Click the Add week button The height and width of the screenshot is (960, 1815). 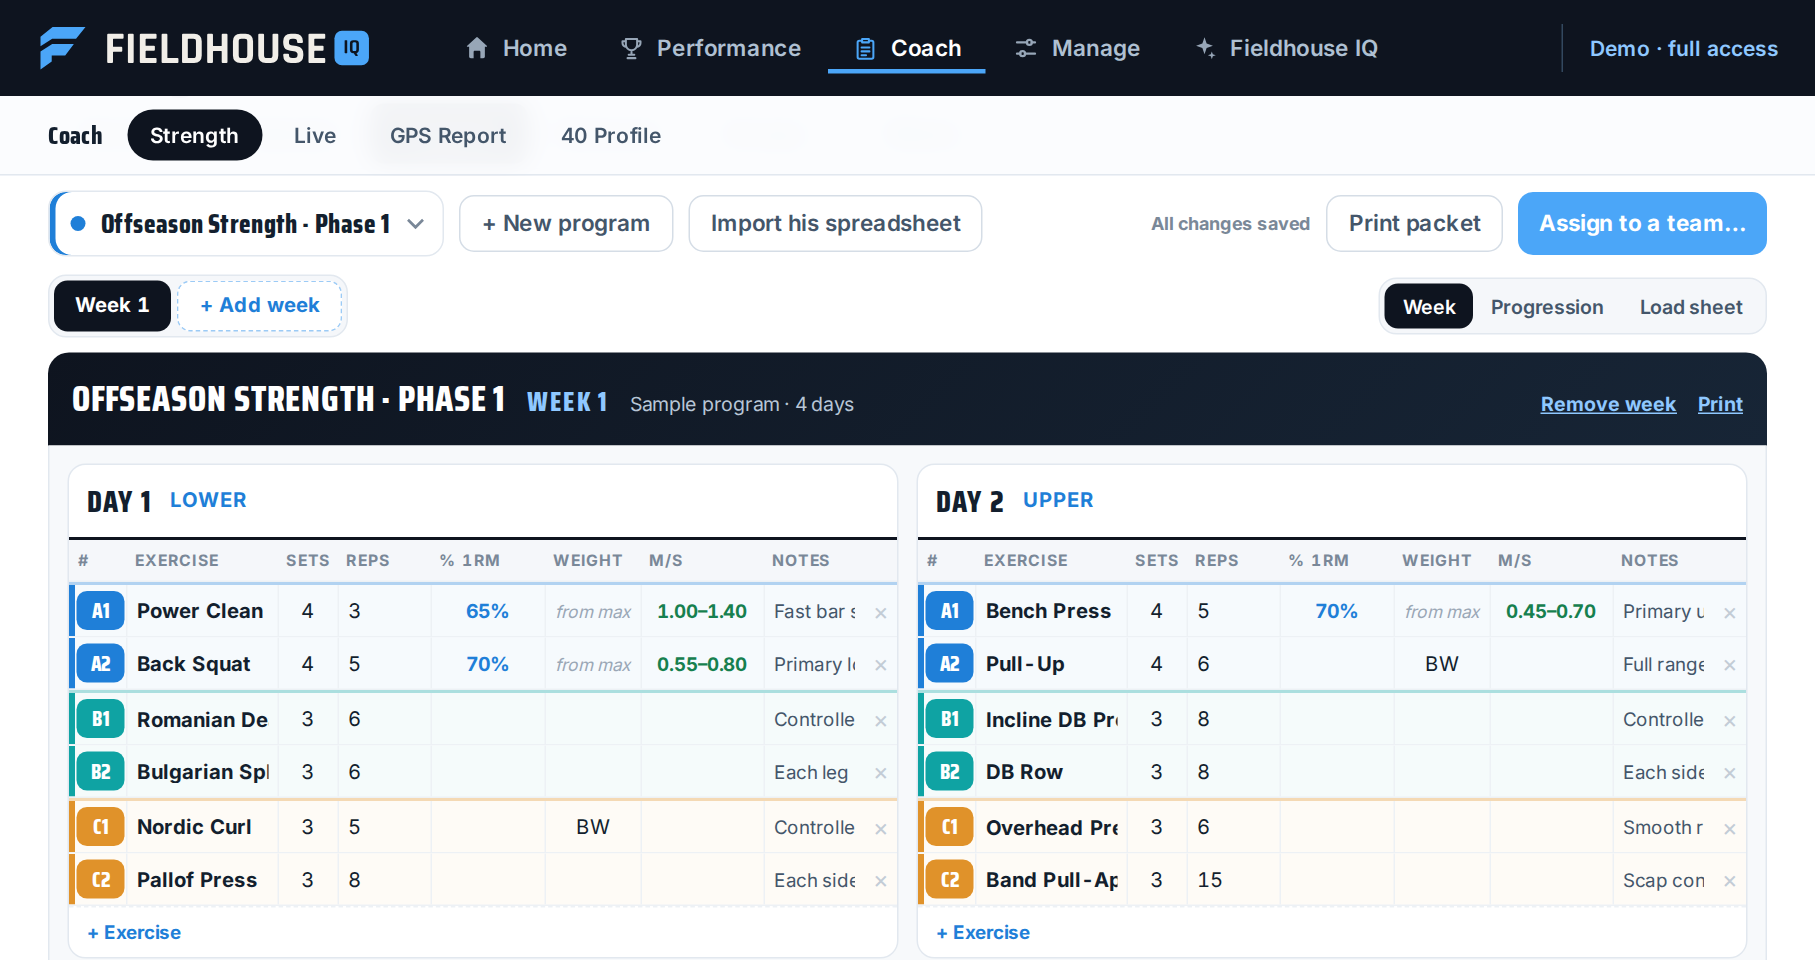click(x=260, y=305)
